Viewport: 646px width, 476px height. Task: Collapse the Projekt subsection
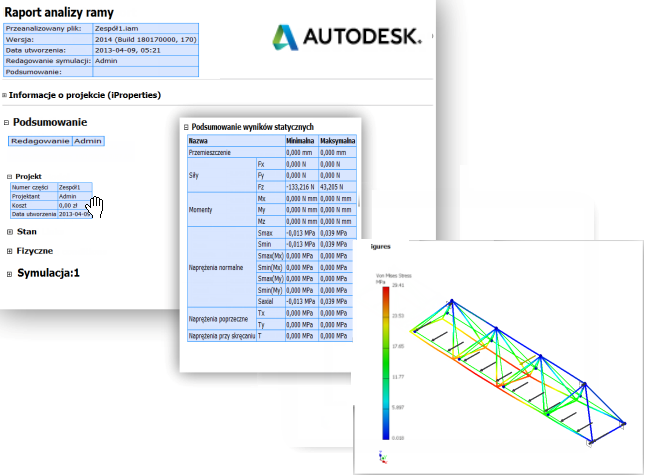tap(9, 176)
